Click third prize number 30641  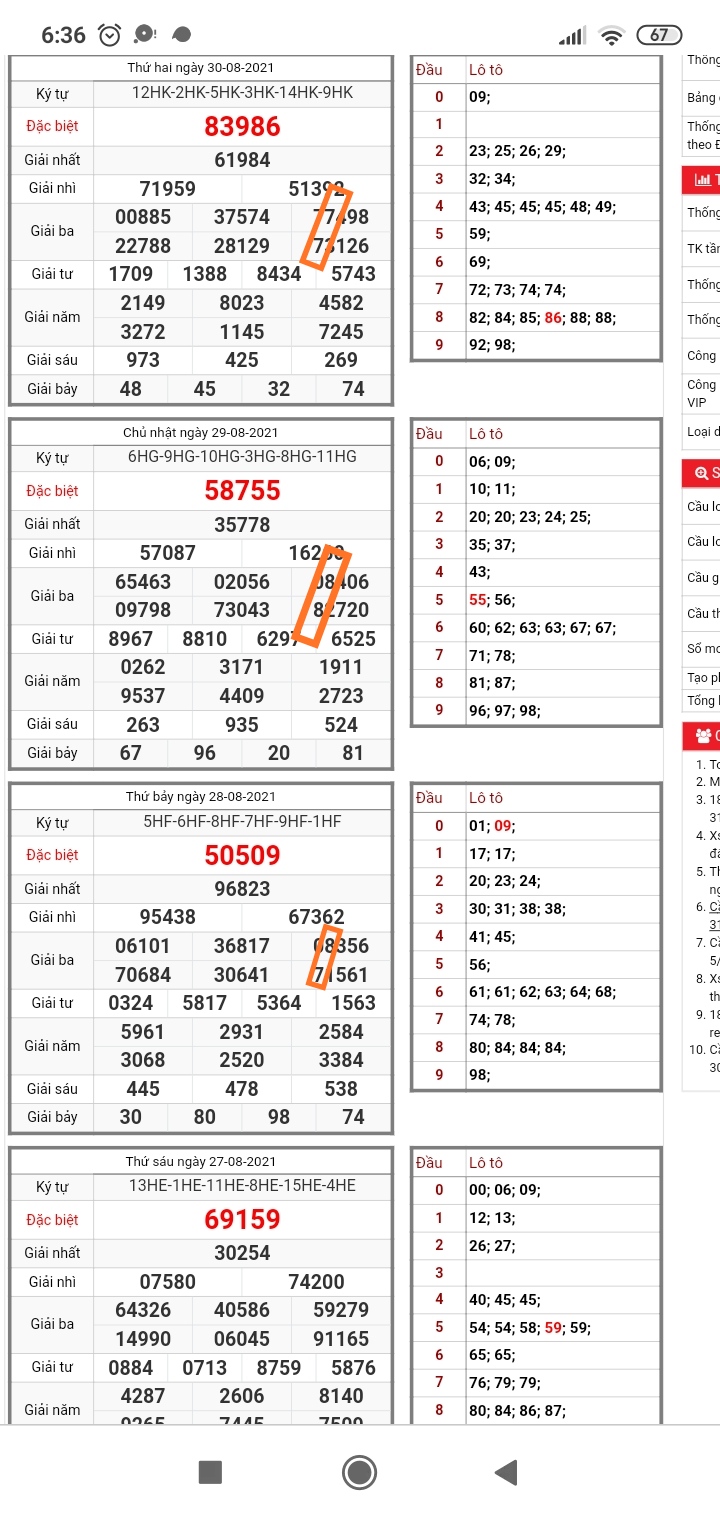242,975
